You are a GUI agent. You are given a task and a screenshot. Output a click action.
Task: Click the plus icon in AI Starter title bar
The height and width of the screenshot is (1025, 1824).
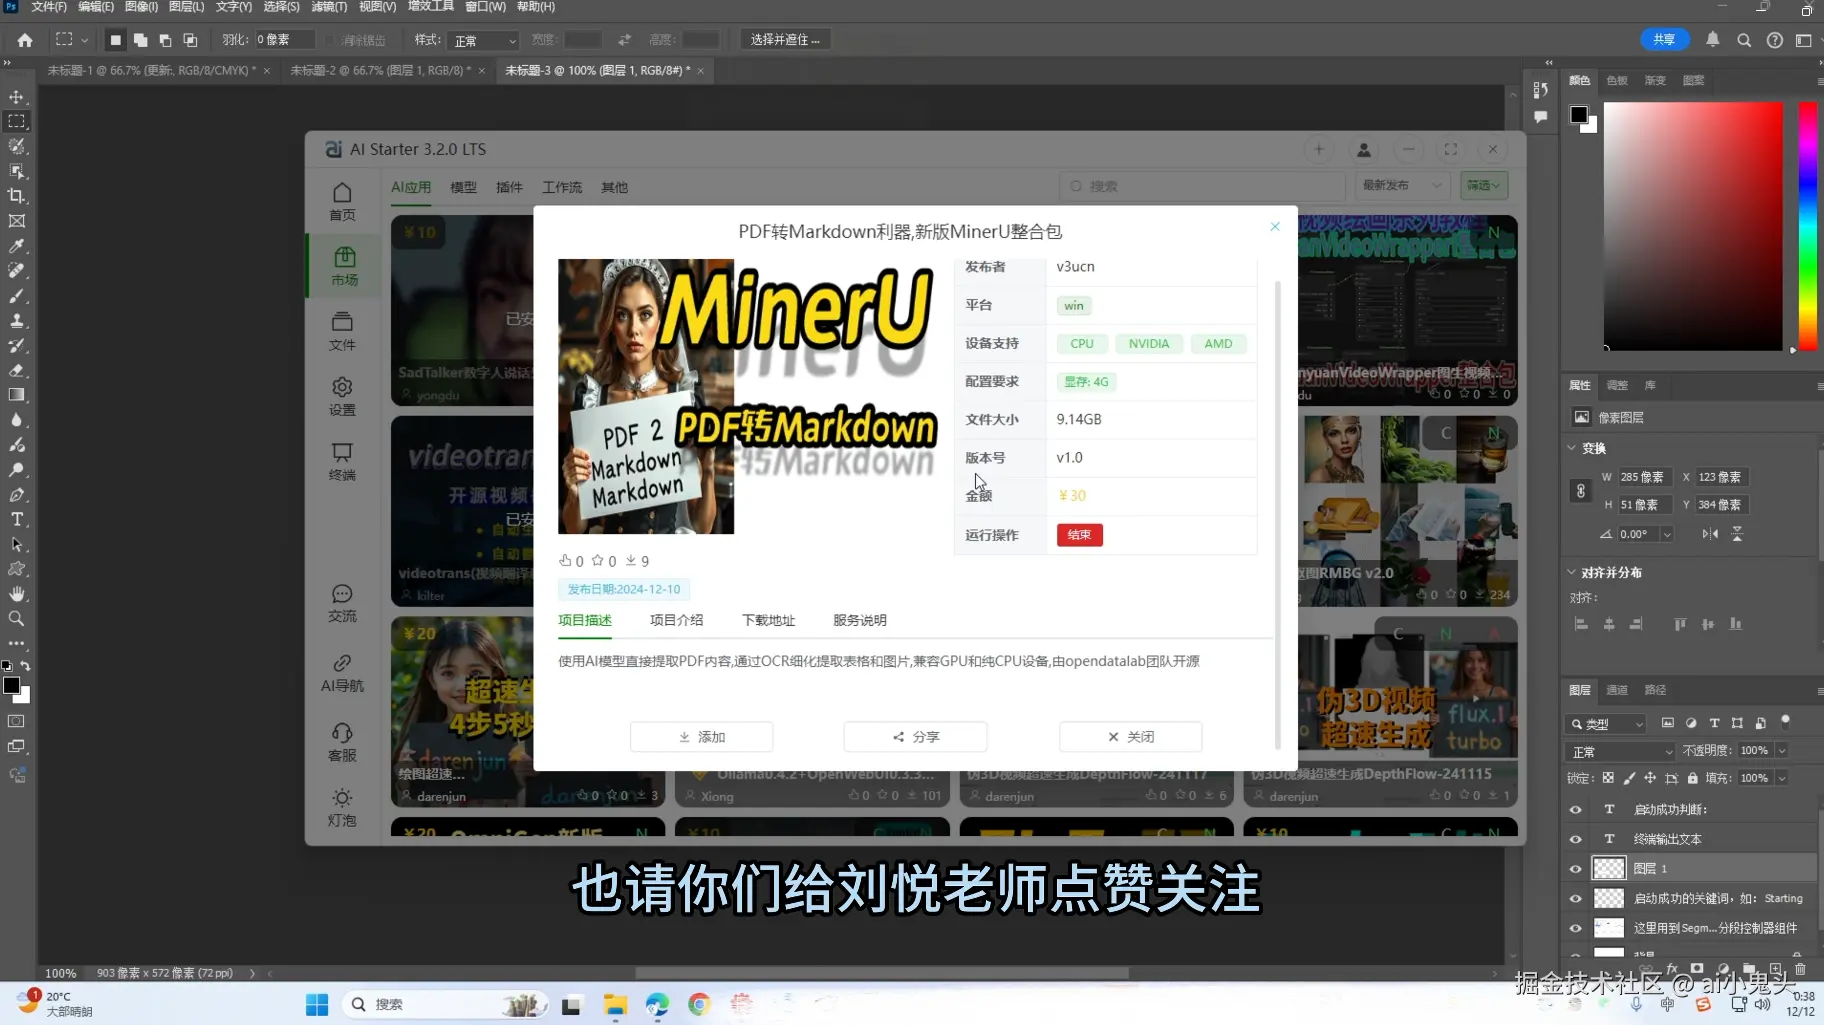pyautogui.click(x=1319, y=149)
